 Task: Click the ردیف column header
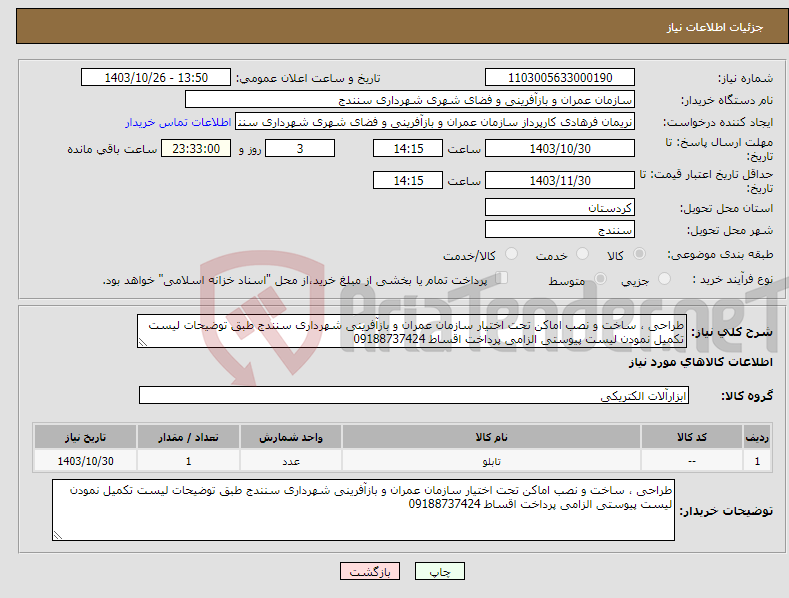pyautogui.click(x=757, y=437)
